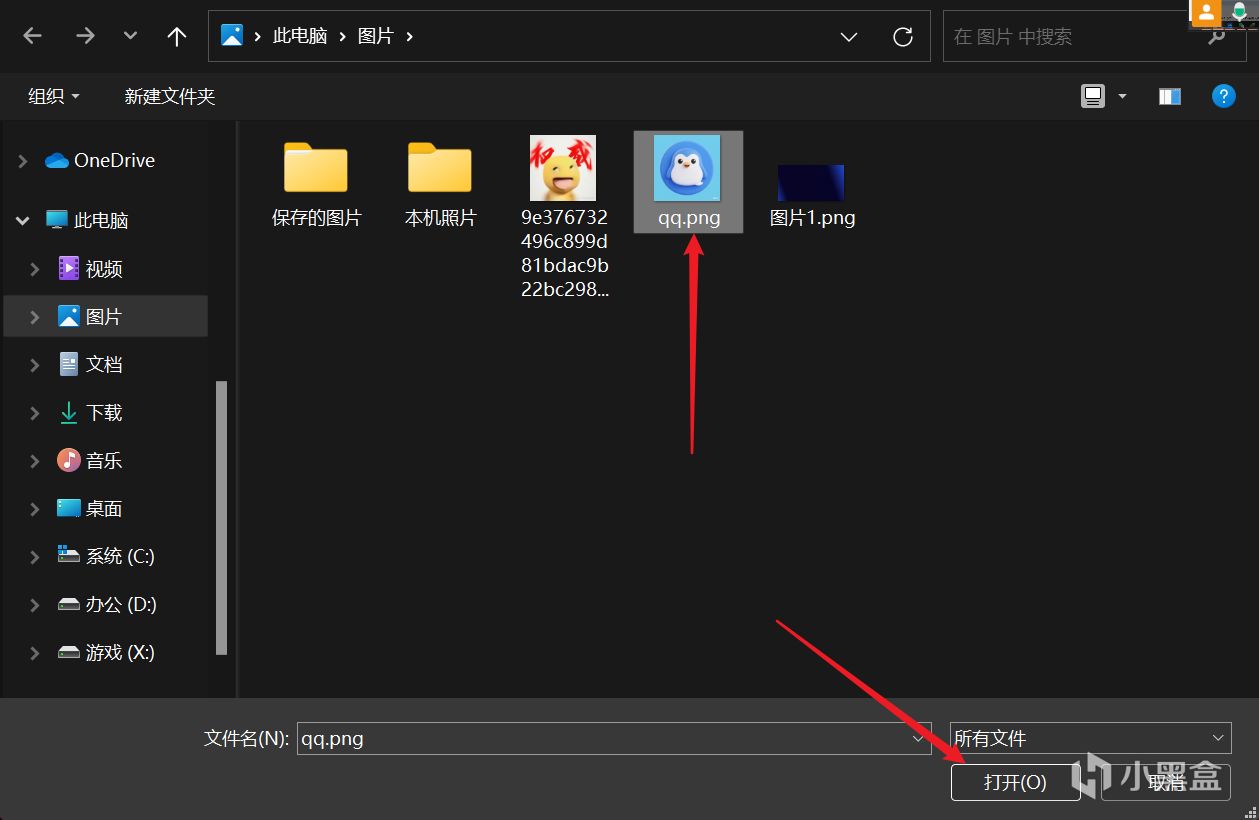1259x820 pixels.
Task: Expand the 文档 tree node
Action: [35, 364]
